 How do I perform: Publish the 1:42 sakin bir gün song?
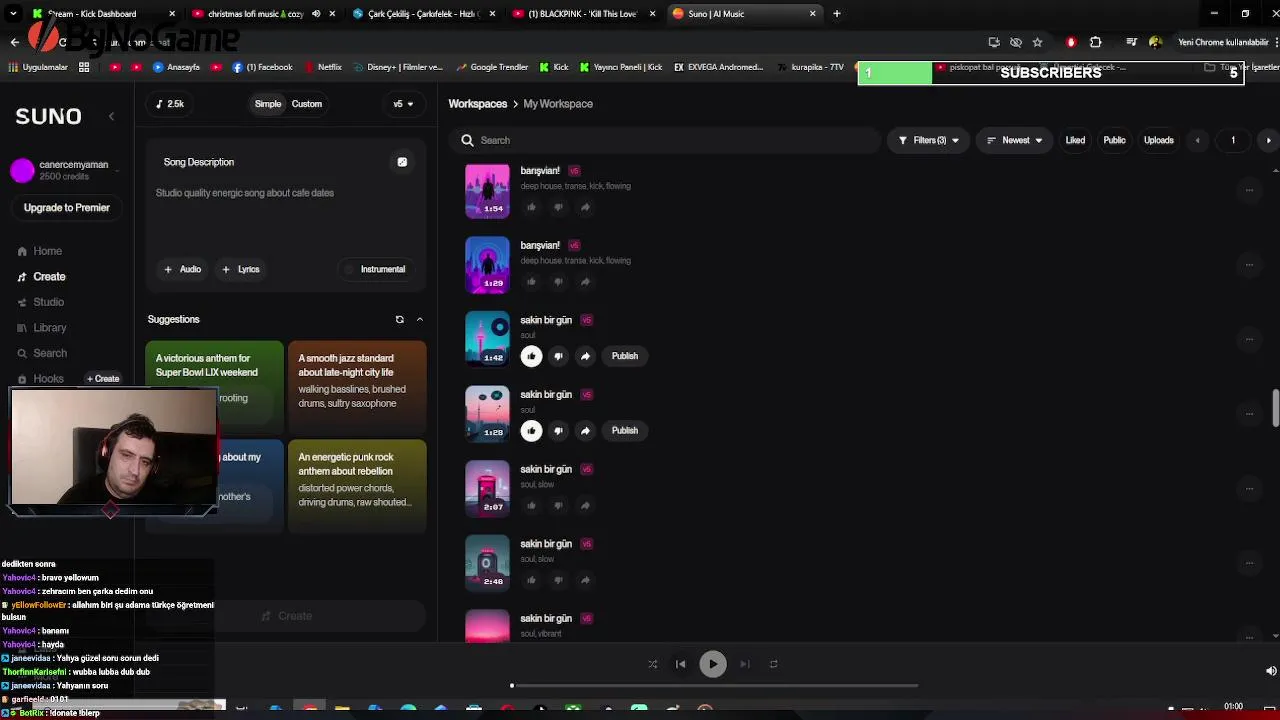pyautogui.click(x=624, y=356)
